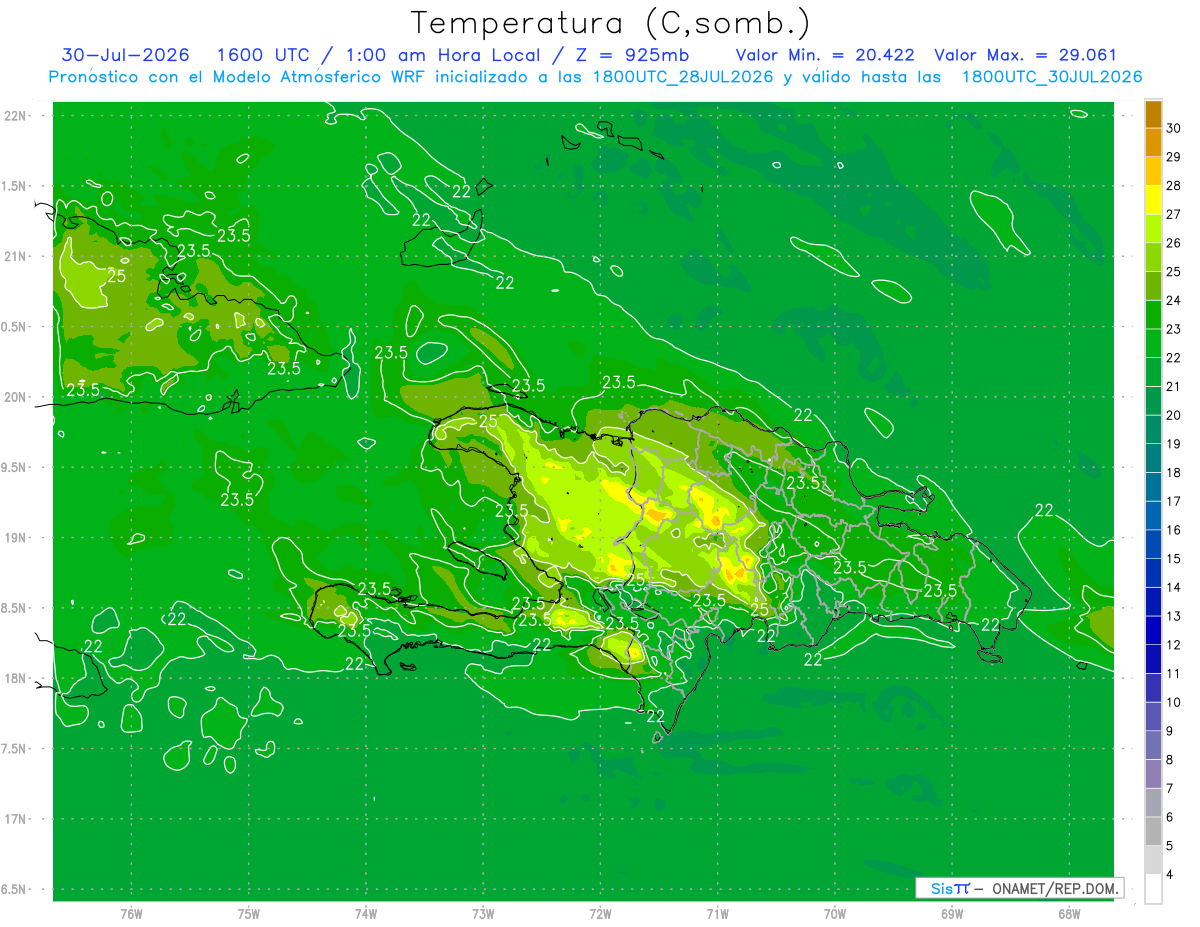This screenshot has width=1200, height=927.
Task: Click "Valor Min. = 20.422" text
Action: [825, 55]
